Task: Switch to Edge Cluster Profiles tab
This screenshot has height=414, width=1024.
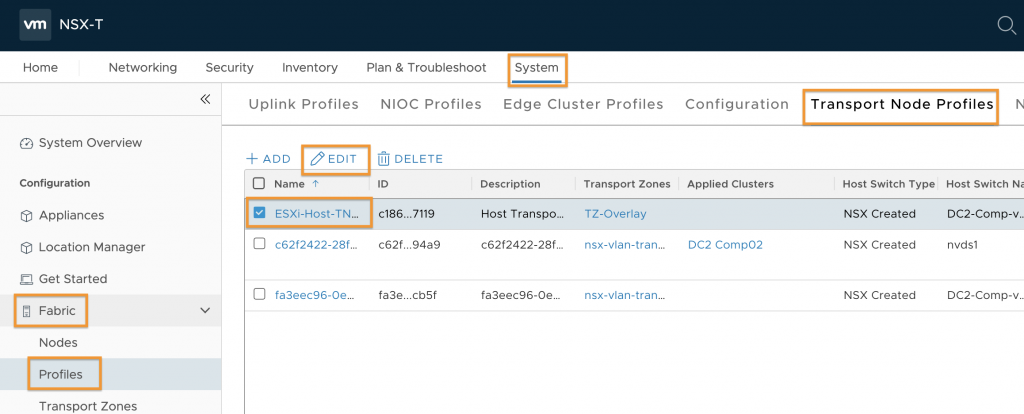Action: pos(583,104)
